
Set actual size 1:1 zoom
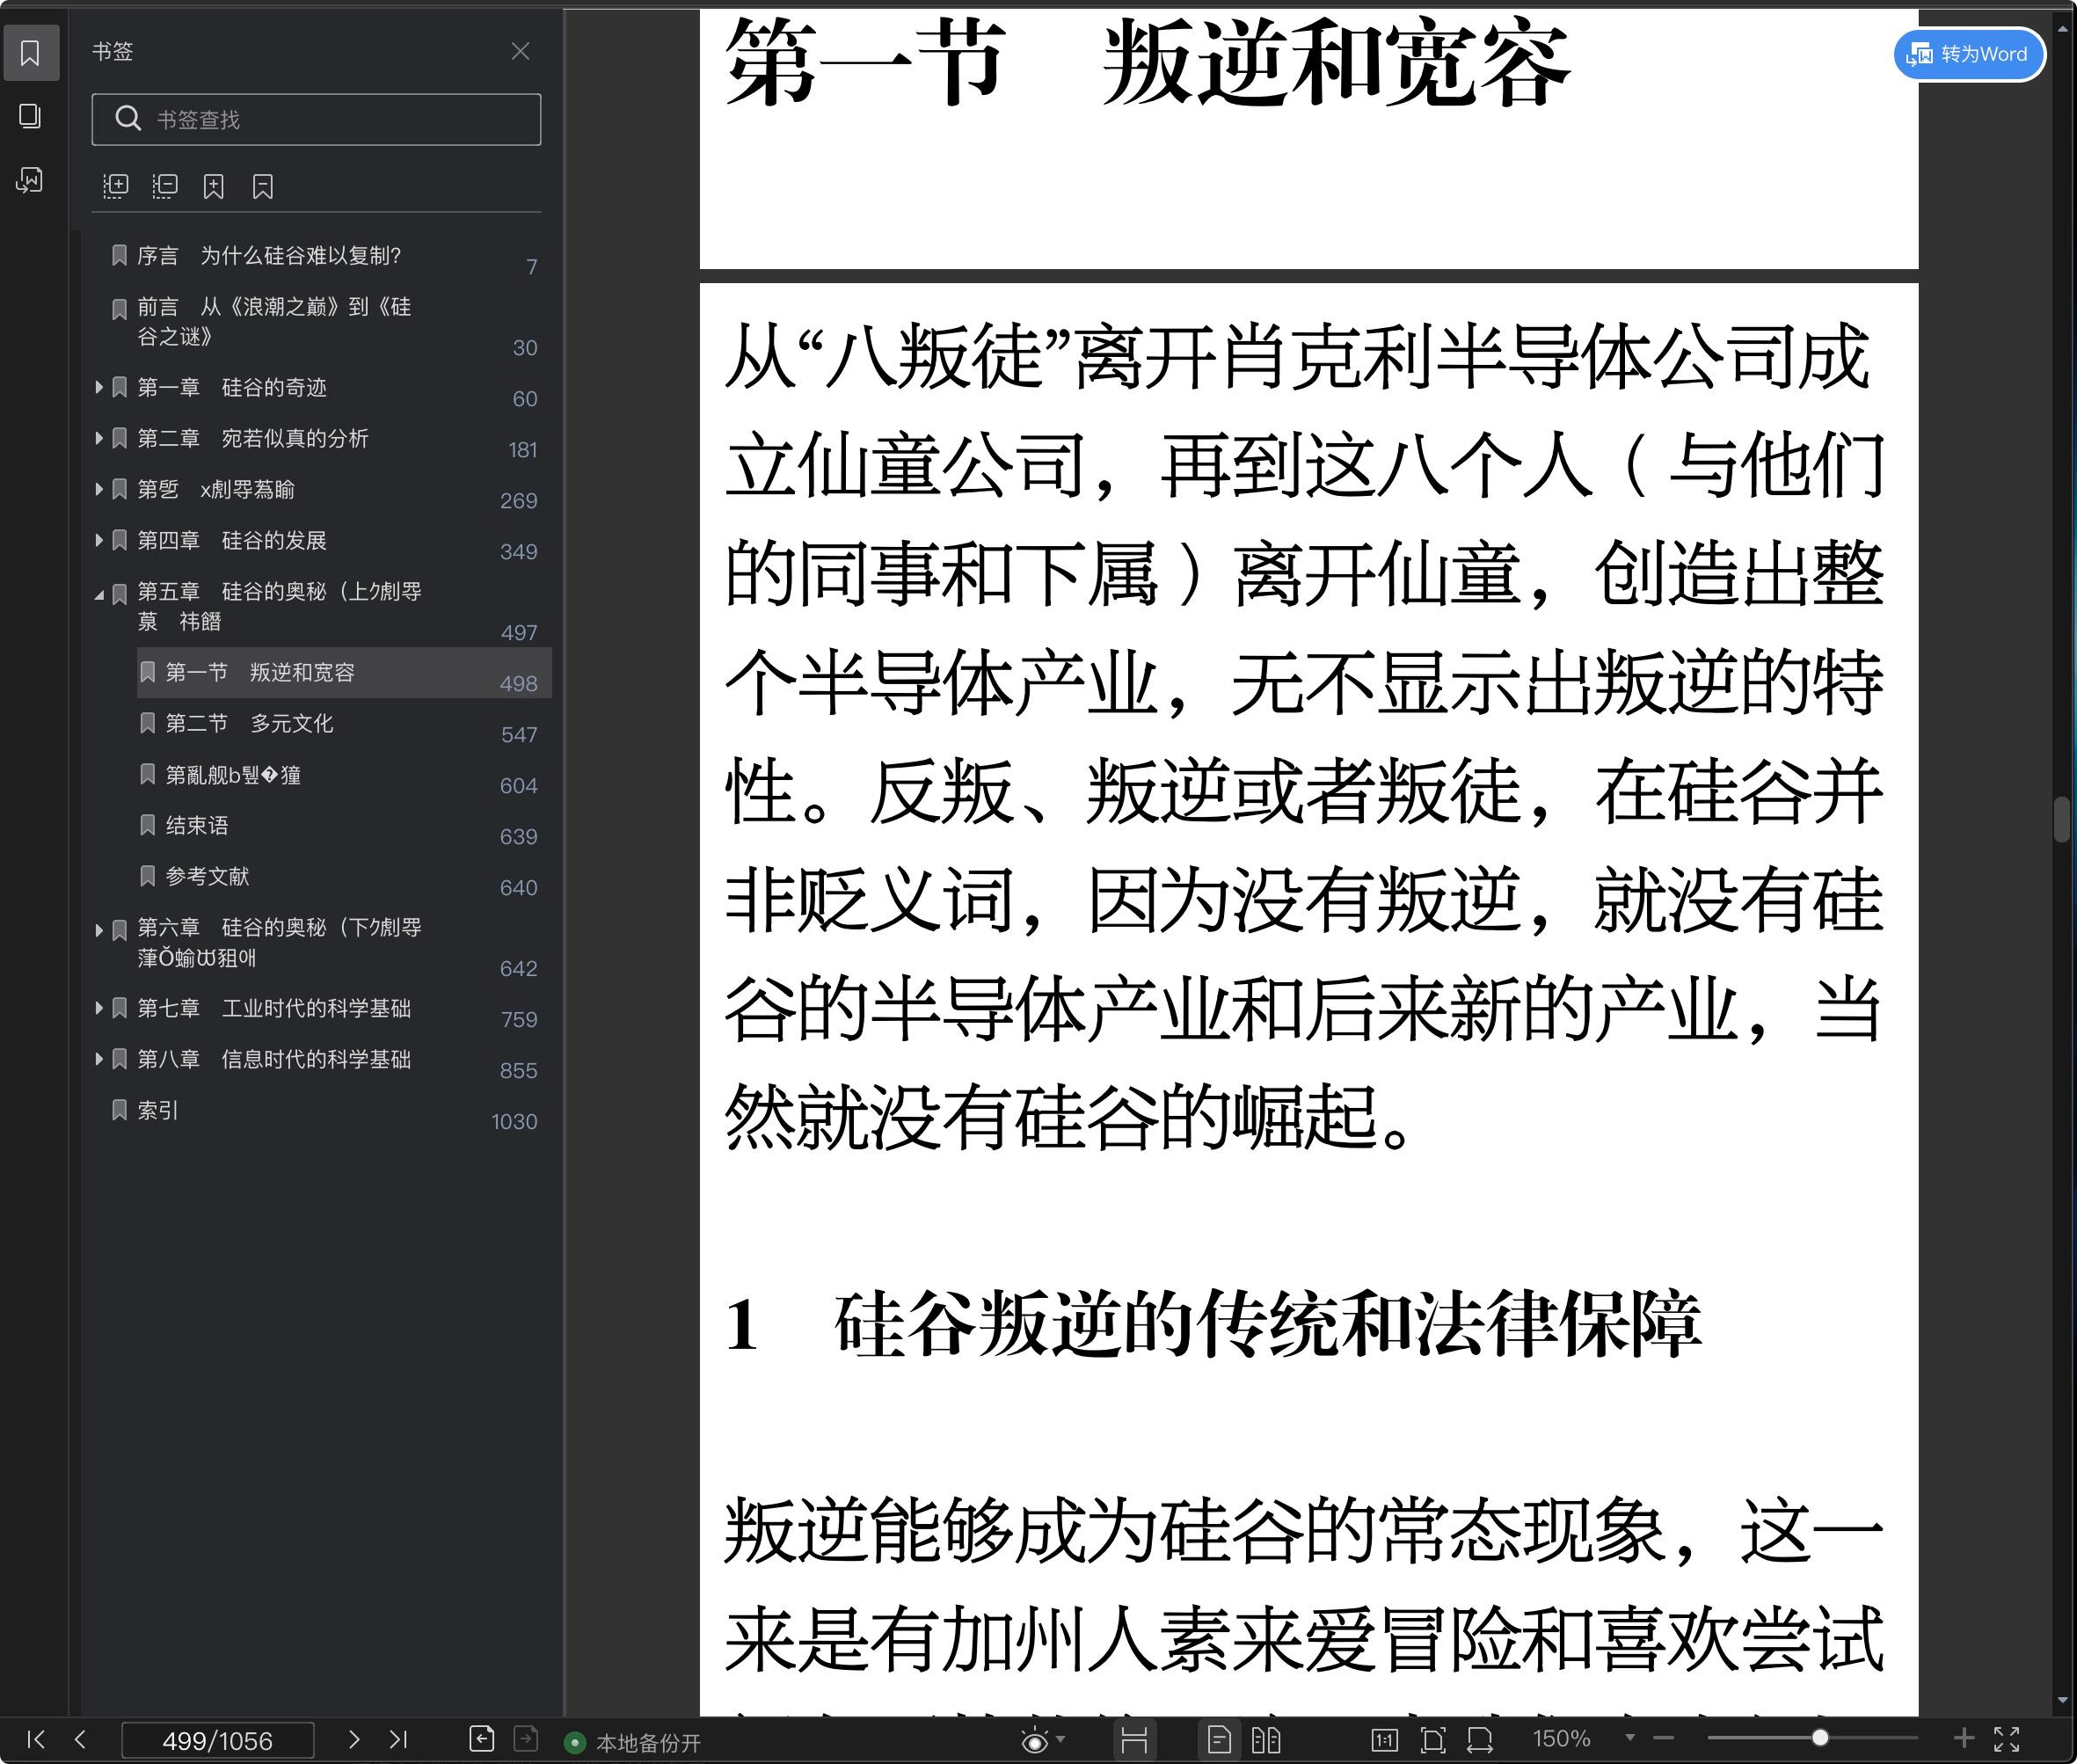(1384, 1741)
